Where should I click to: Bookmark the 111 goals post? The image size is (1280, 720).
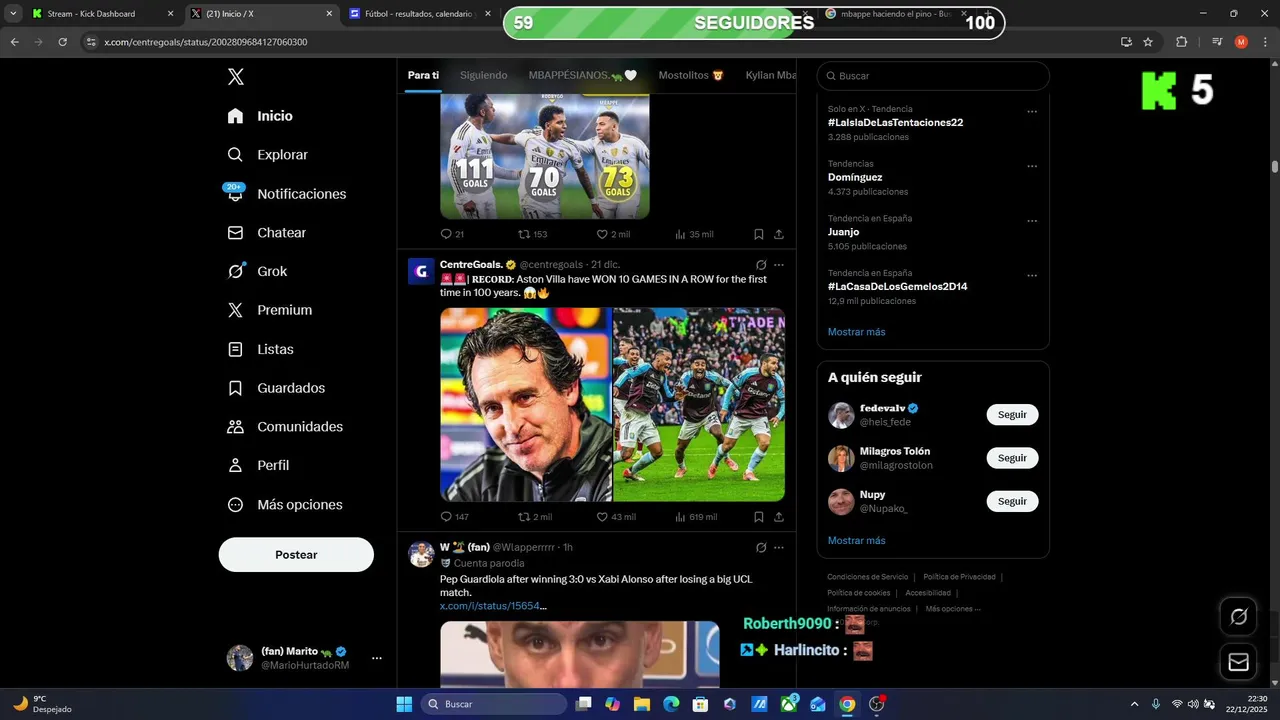[x=759, y=234]
